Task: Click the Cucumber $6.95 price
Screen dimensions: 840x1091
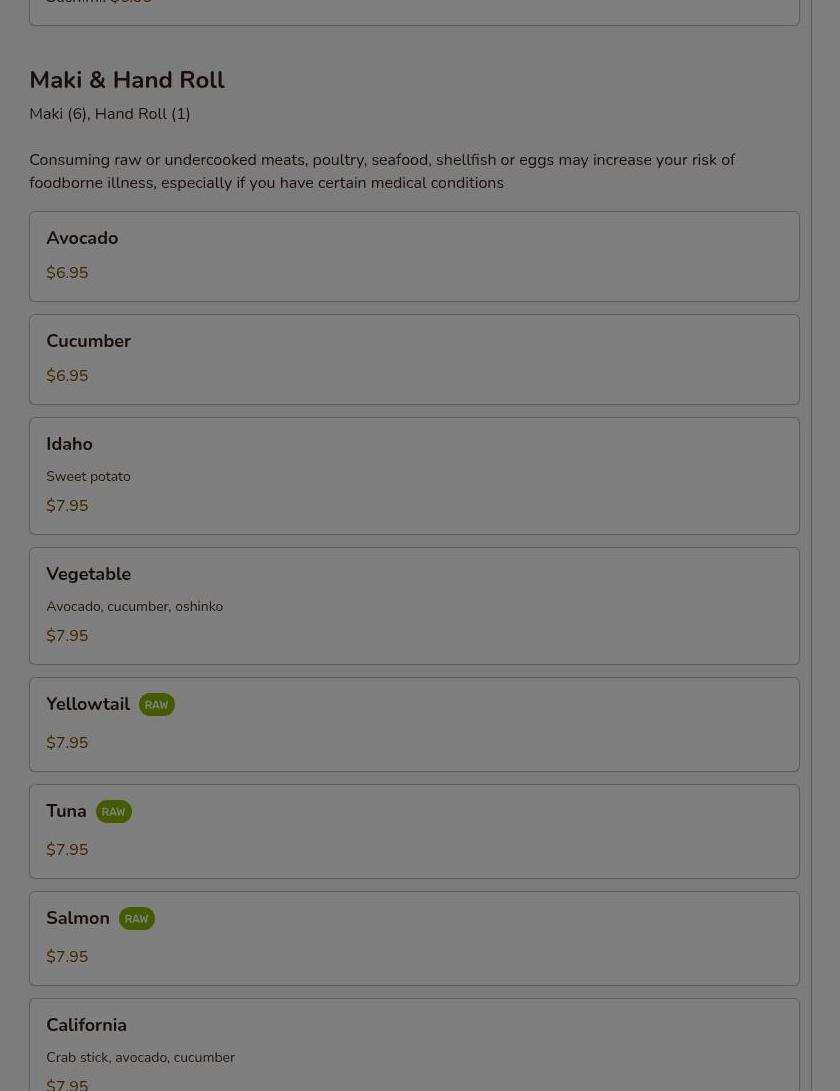Action: [67, 376]
